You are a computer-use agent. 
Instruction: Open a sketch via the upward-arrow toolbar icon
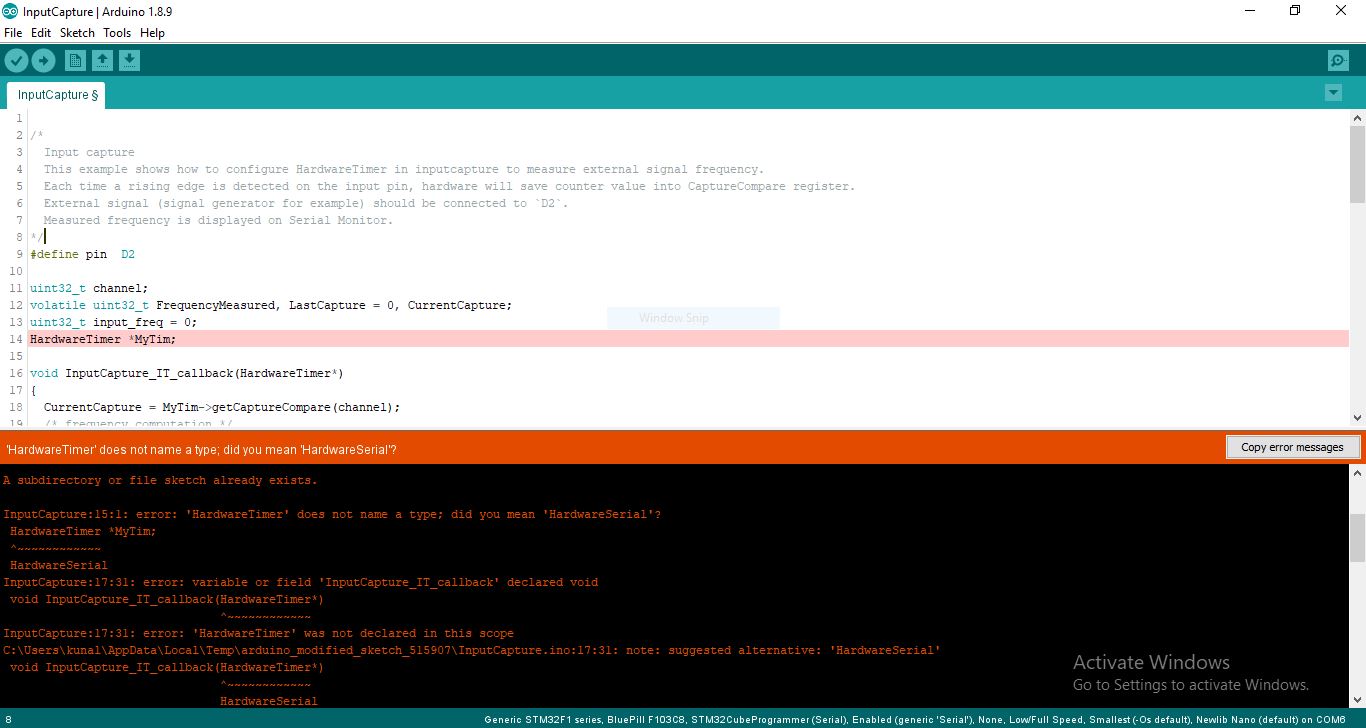click(x=102, y=60)
